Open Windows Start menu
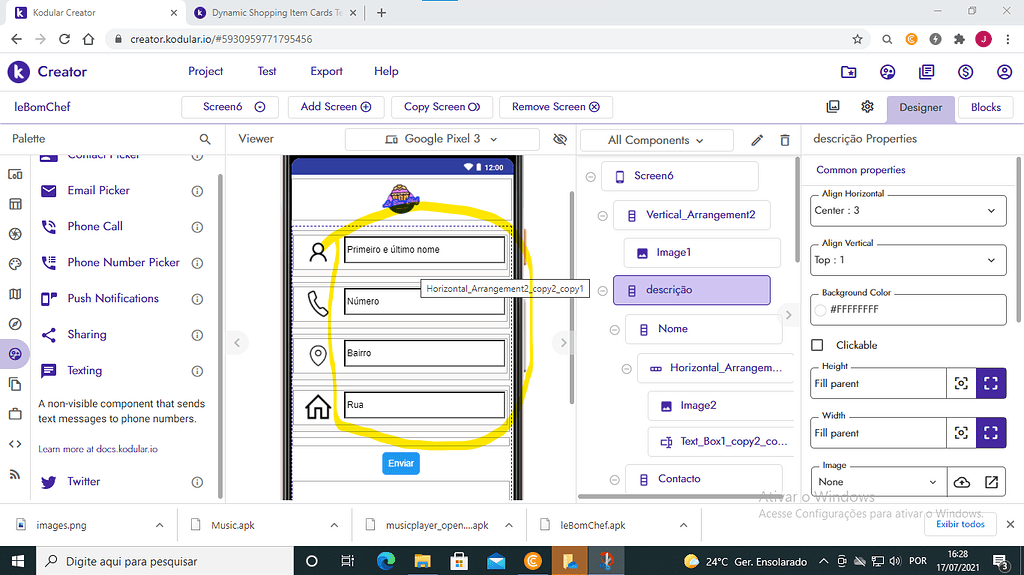 pyautogui.click(x=18, y=561)
